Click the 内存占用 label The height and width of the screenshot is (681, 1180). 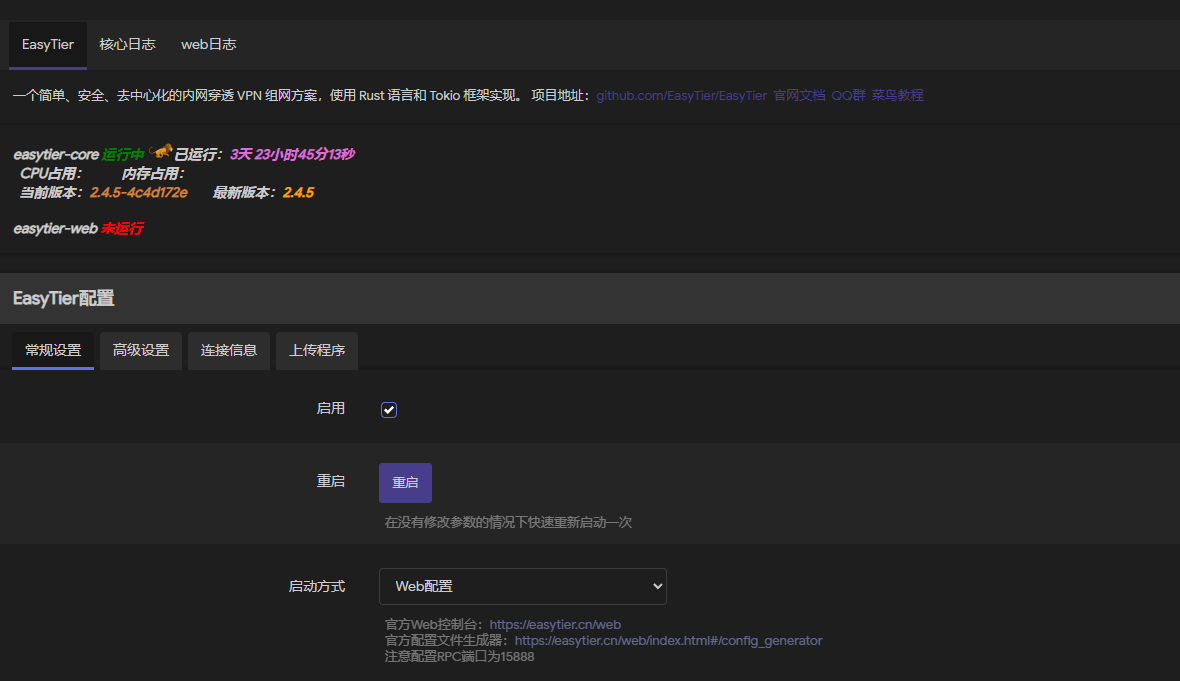pos(153,174)
